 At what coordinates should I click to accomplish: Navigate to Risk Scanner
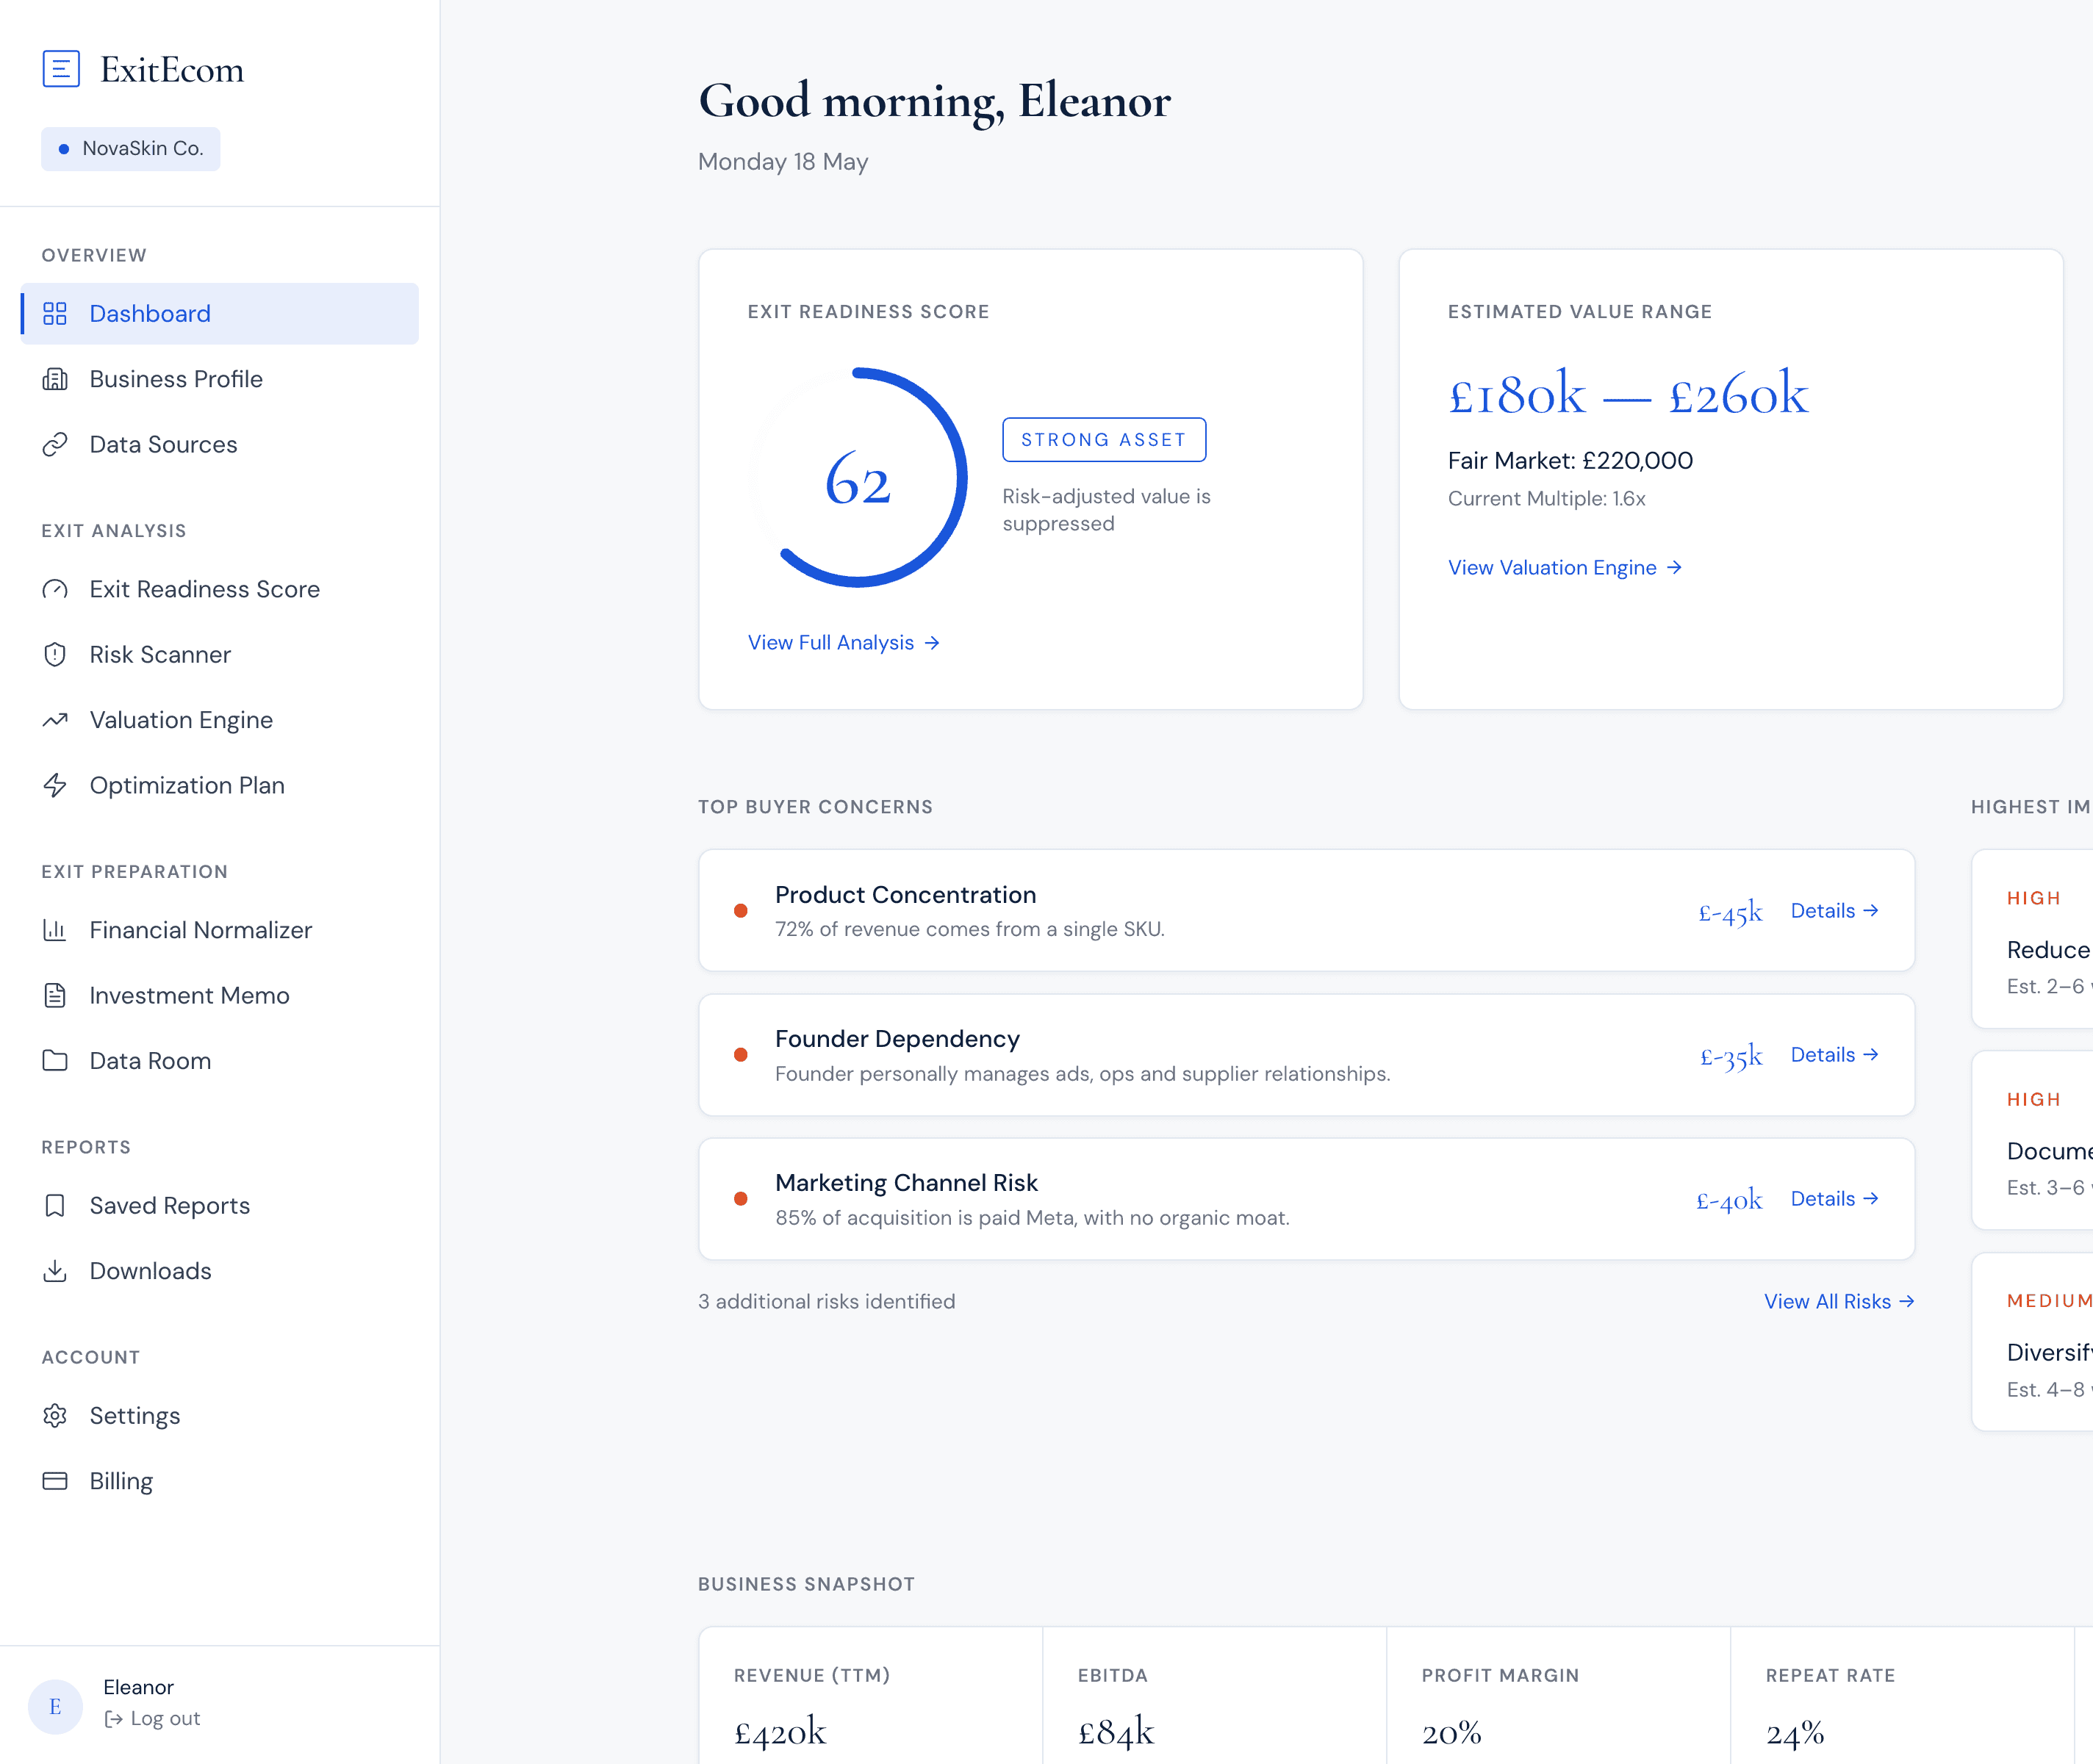[x=220, y=655]
